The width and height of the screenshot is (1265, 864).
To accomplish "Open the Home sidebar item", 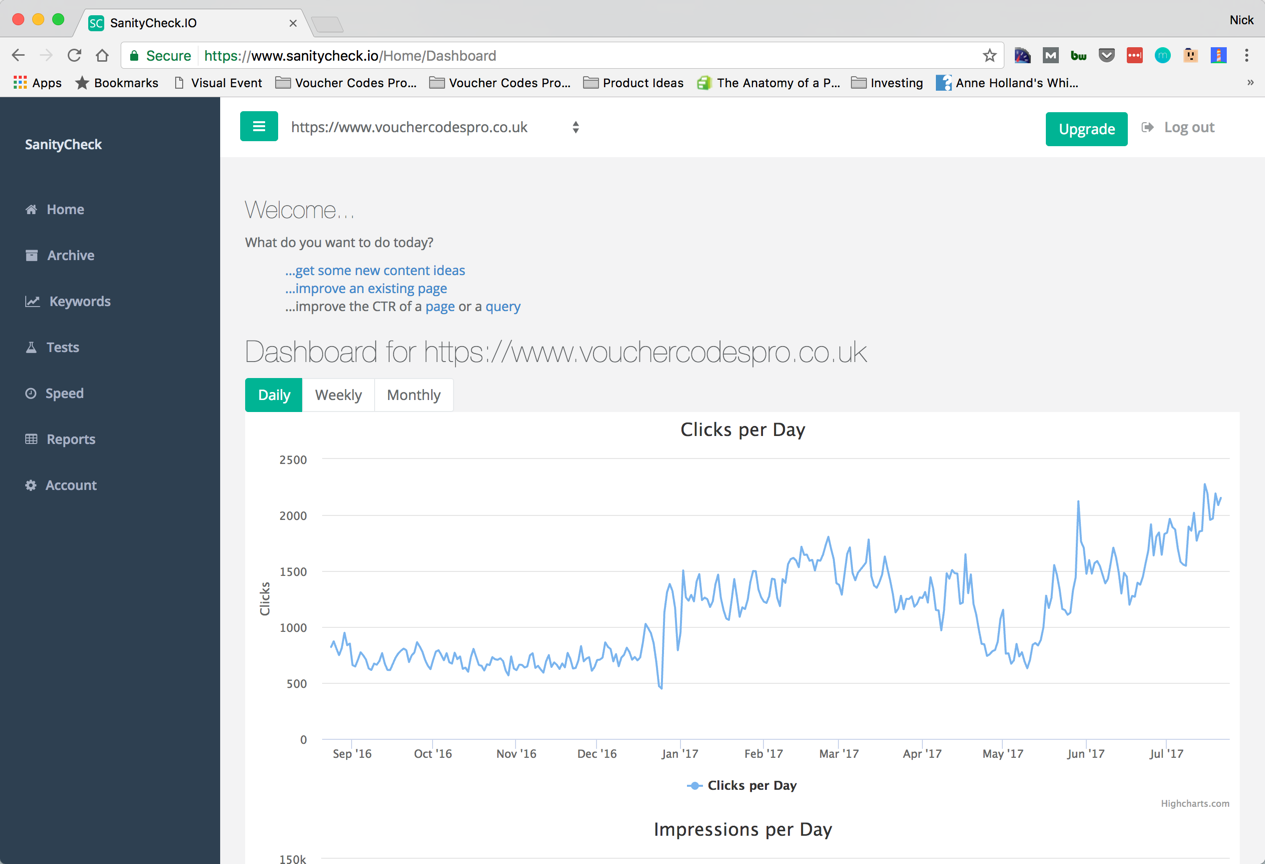I will coord(55,209).
